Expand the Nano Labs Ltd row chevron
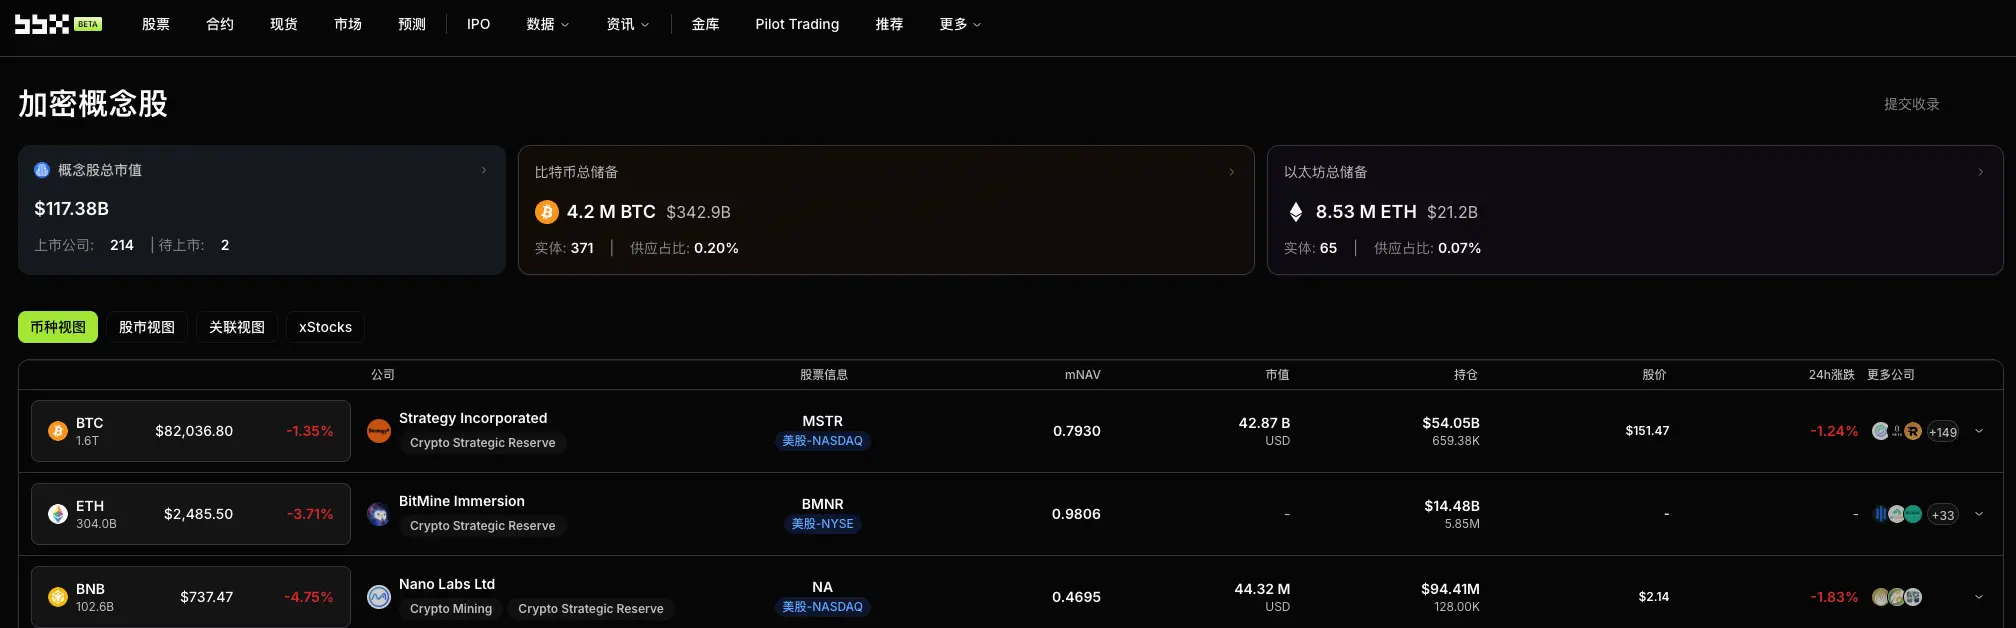The width and height of the screenshot is (2016, 628). tap(1979, 597)
